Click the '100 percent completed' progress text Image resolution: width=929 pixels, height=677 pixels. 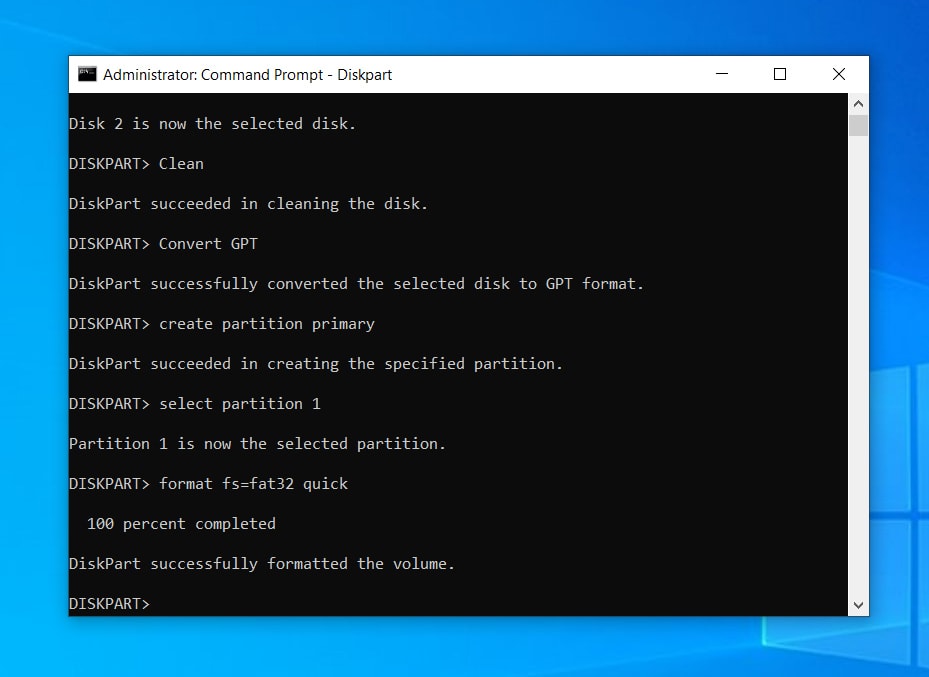(181, 523)
